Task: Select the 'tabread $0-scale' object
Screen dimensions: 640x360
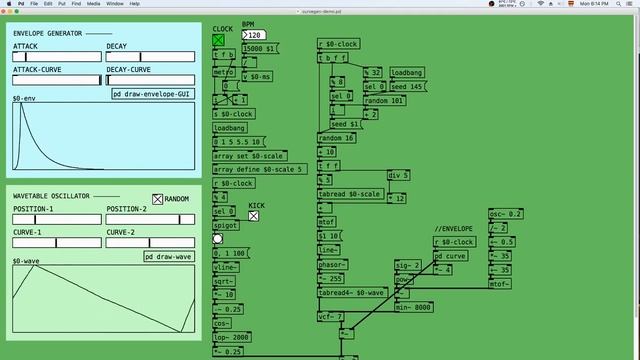Action: tap(351, 194)
